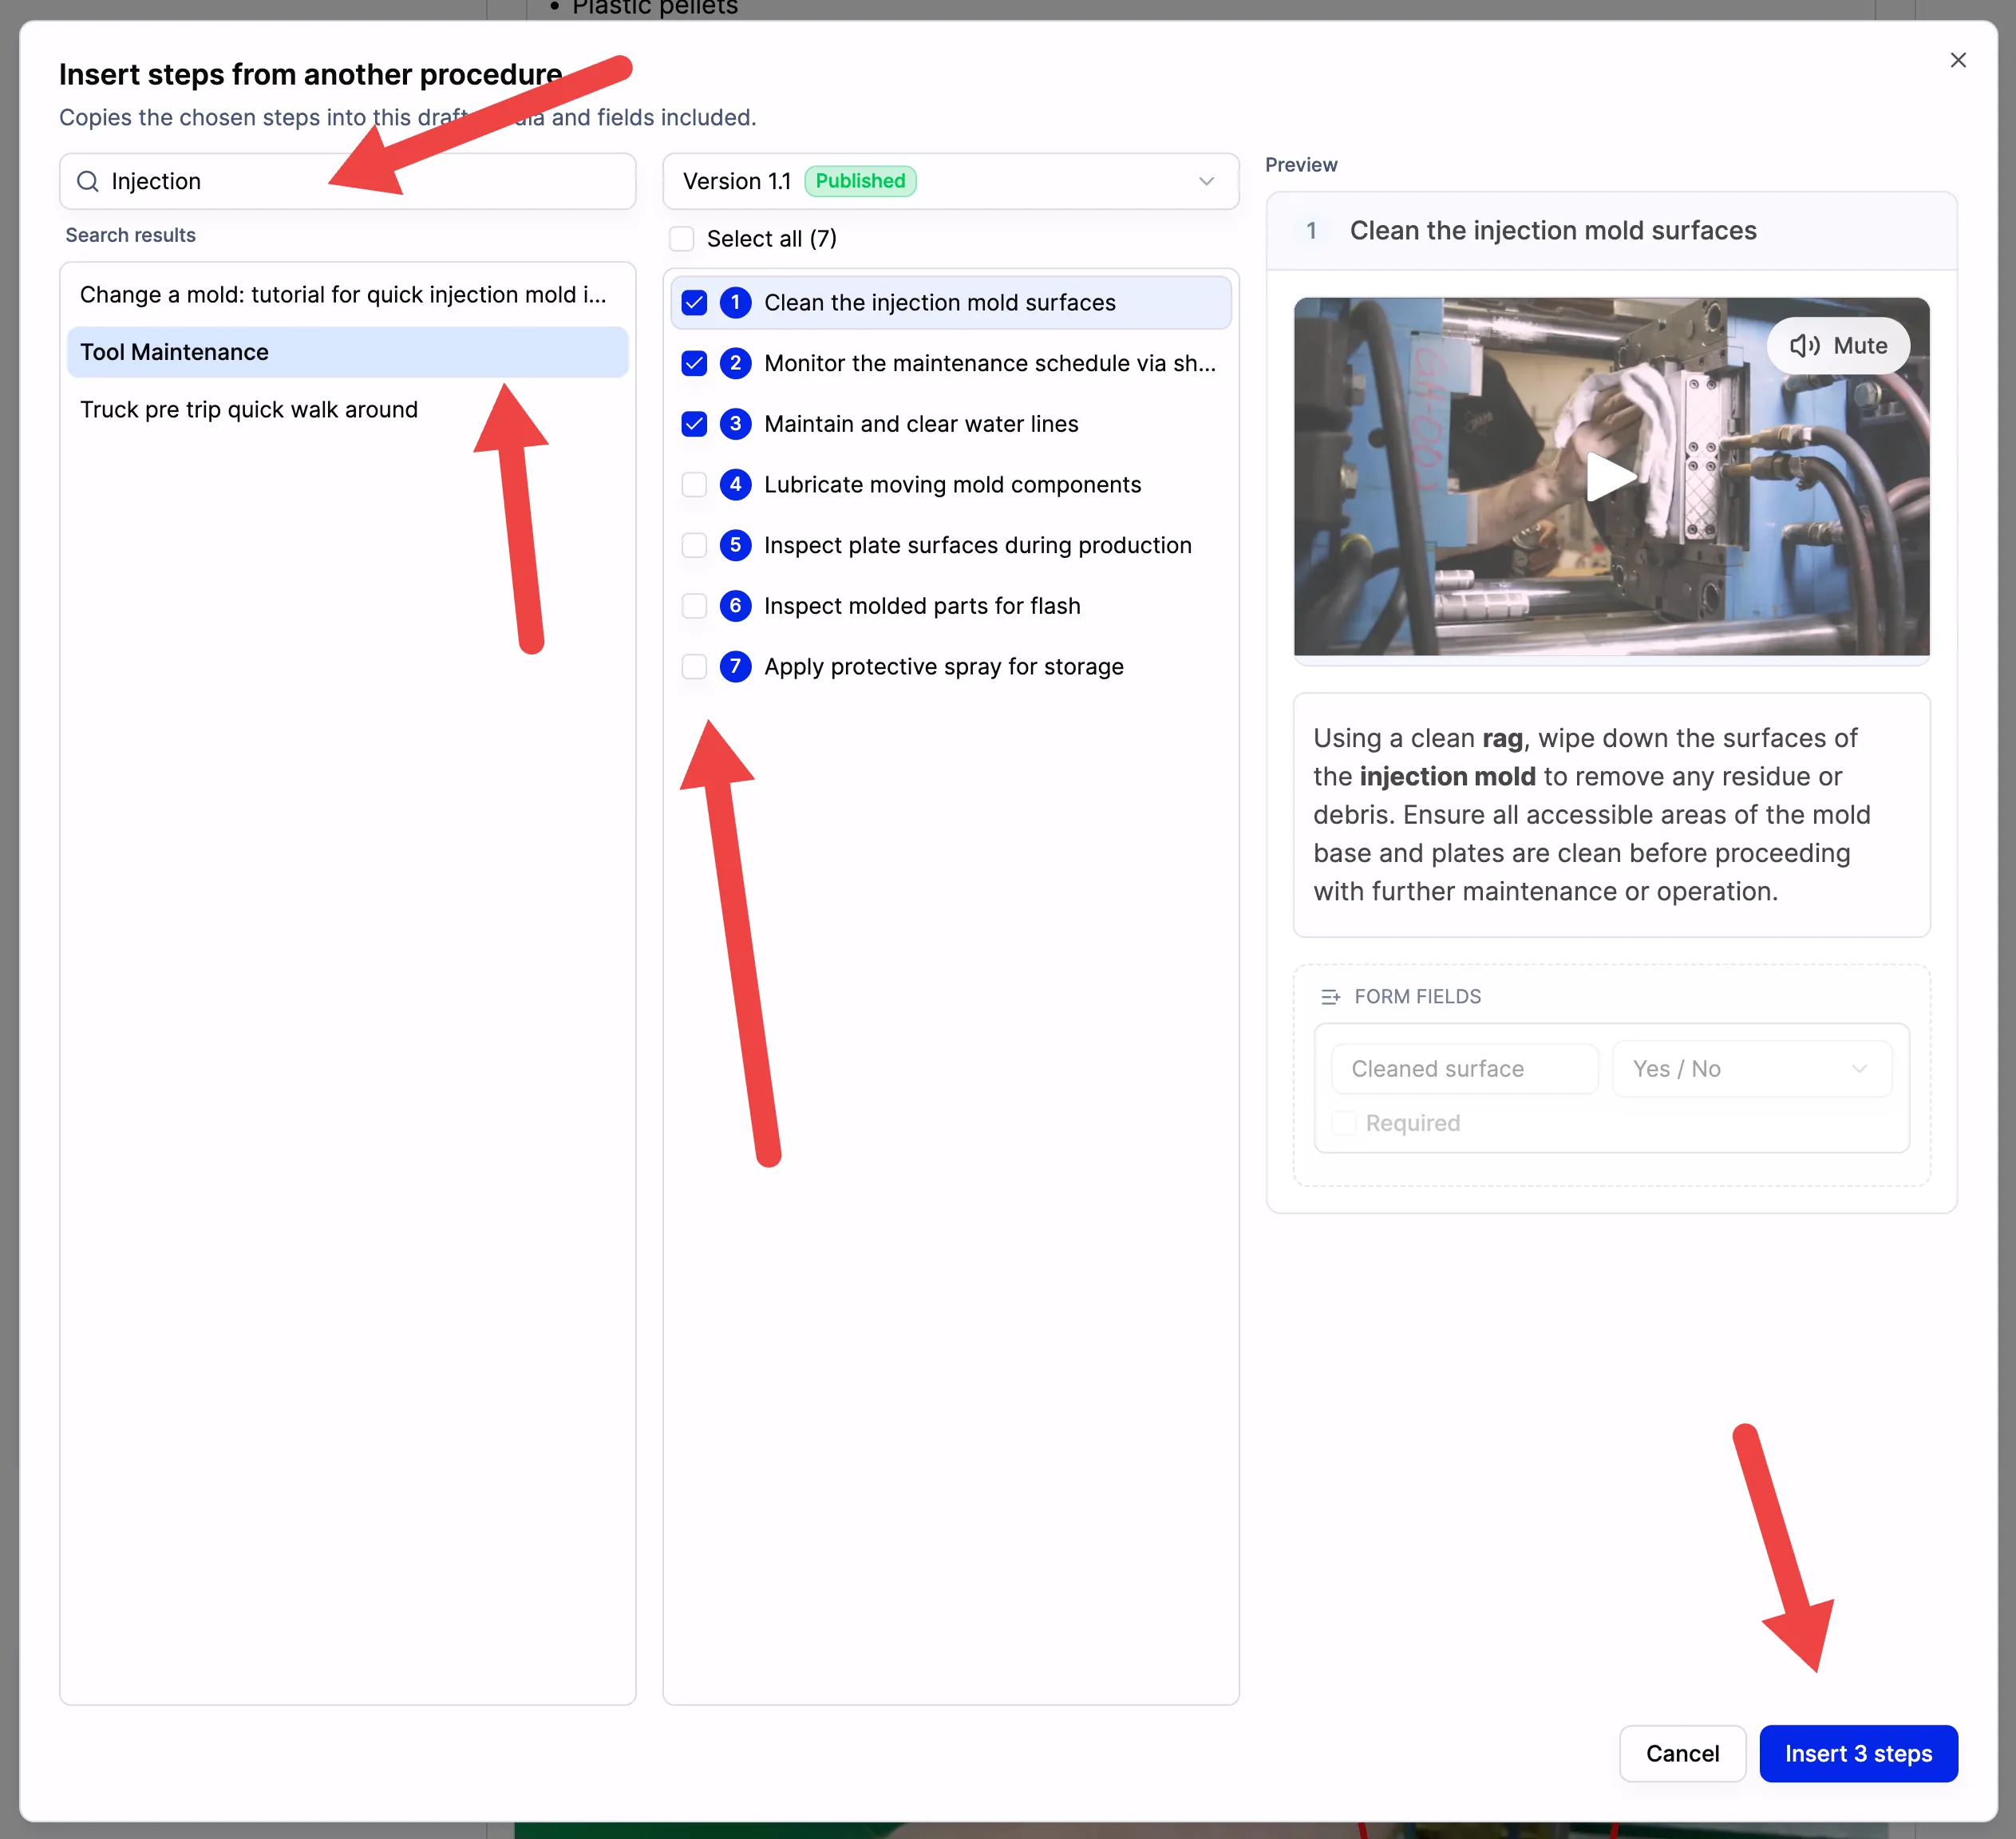This screenshot has height=1839, width=2016.
Task: Uncheck Monitor the maintenance schedule step
Action: pos(694,363)
